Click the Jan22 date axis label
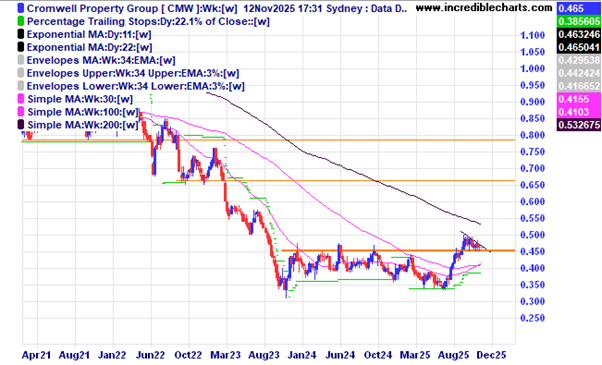Screen dimensions: 602x365 [x=112, y=355]
